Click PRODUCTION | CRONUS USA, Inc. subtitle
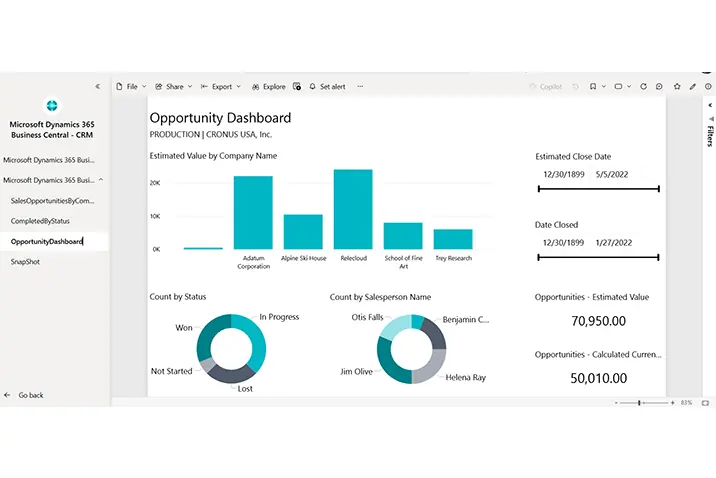716x478 pixels. coord(211,135)
